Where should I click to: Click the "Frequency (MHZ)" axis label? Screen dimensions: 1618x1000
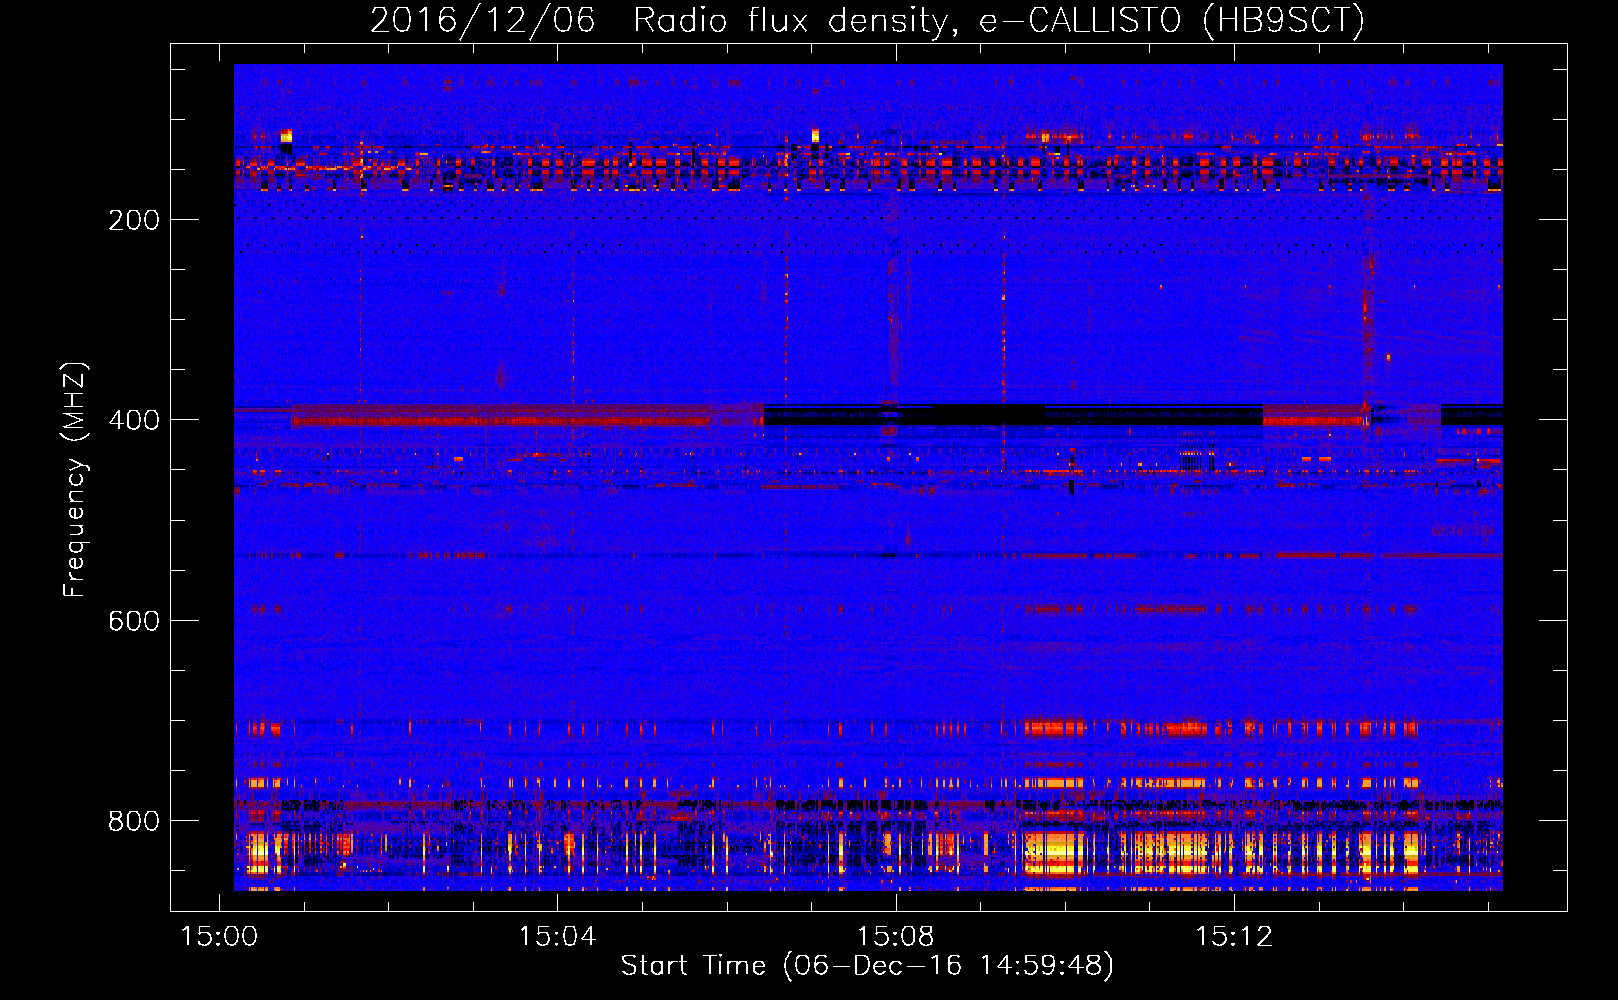pos(75,479)
